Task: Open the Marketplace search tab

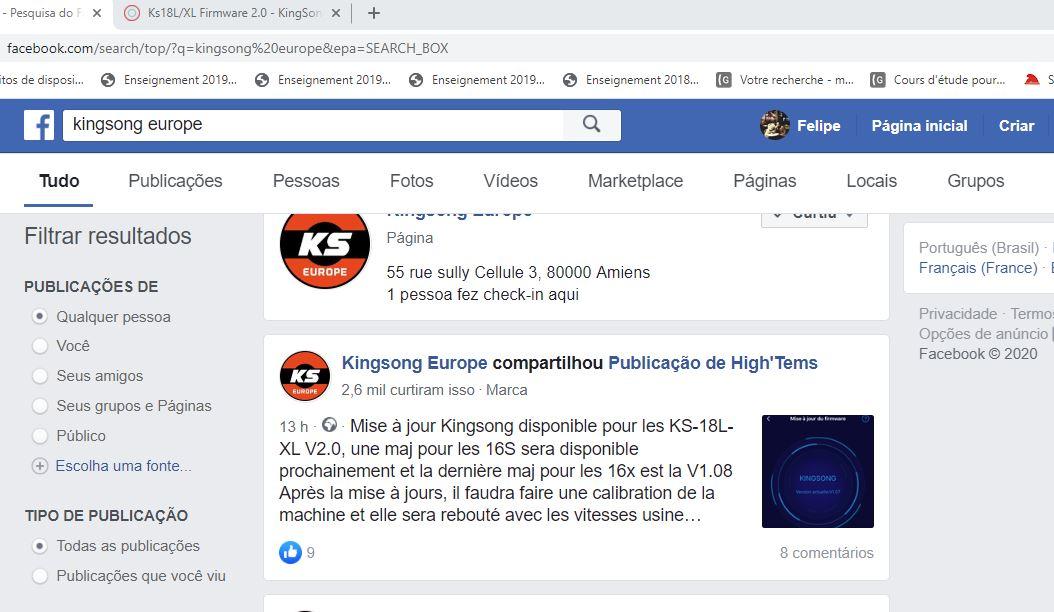Action: point(635,181)
